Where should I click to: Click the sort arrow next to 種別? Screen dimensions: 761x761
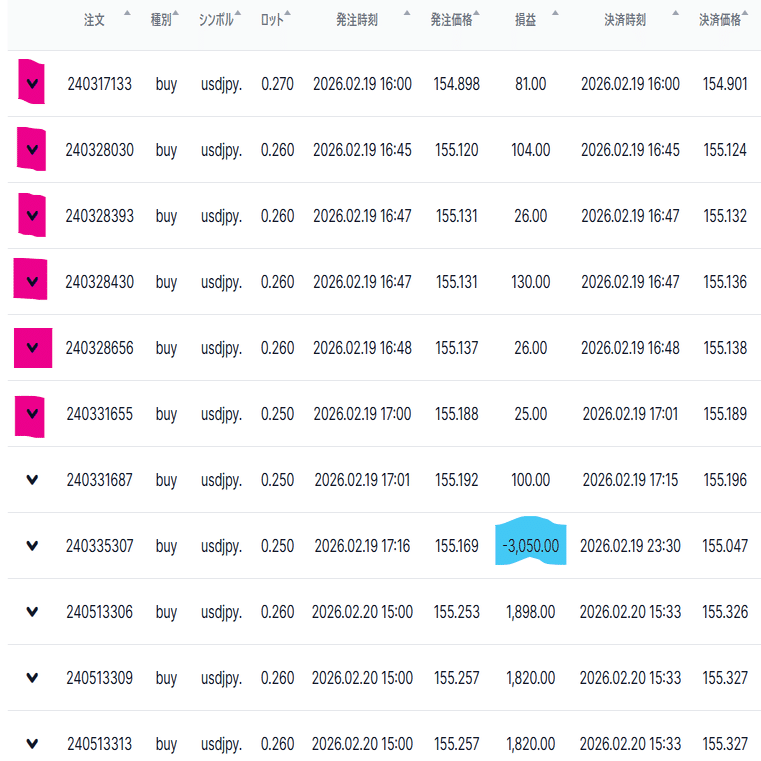click(x=176, y=14)
